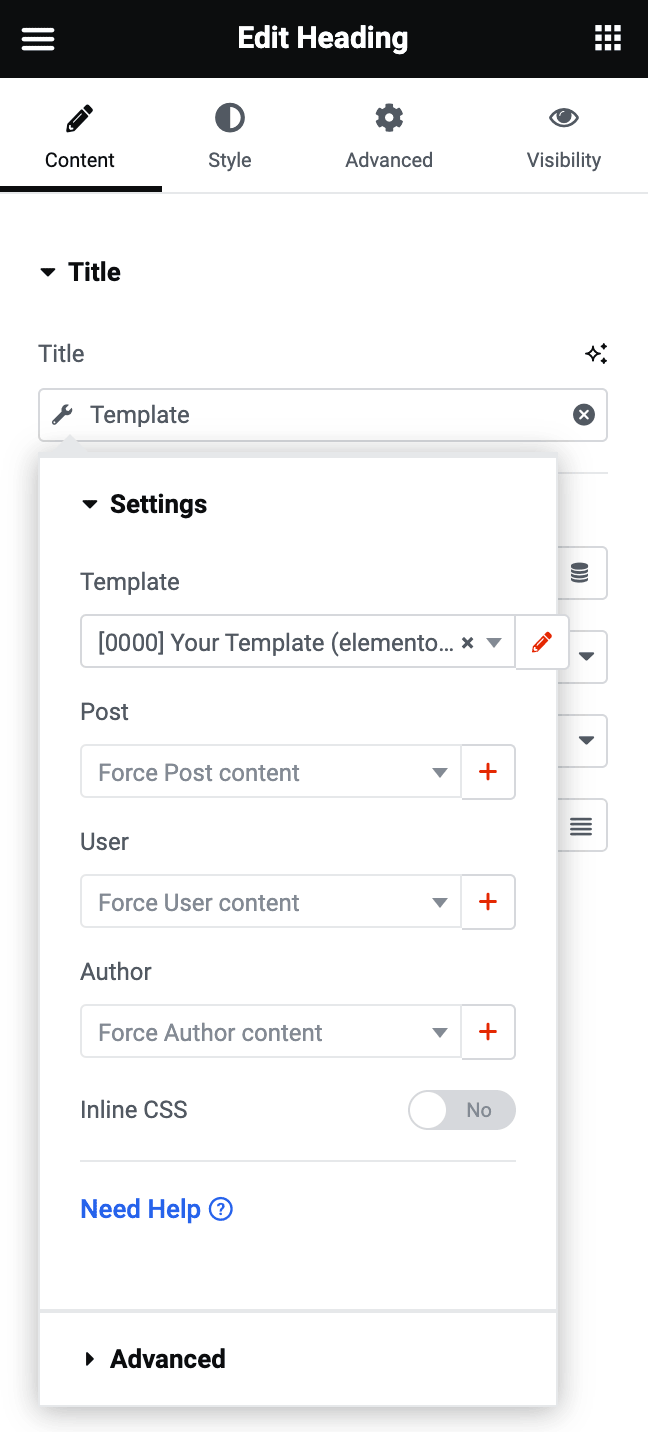
Task: Click the wrench icon in the dynamic Title field
Action: click(x=62, y=415)
